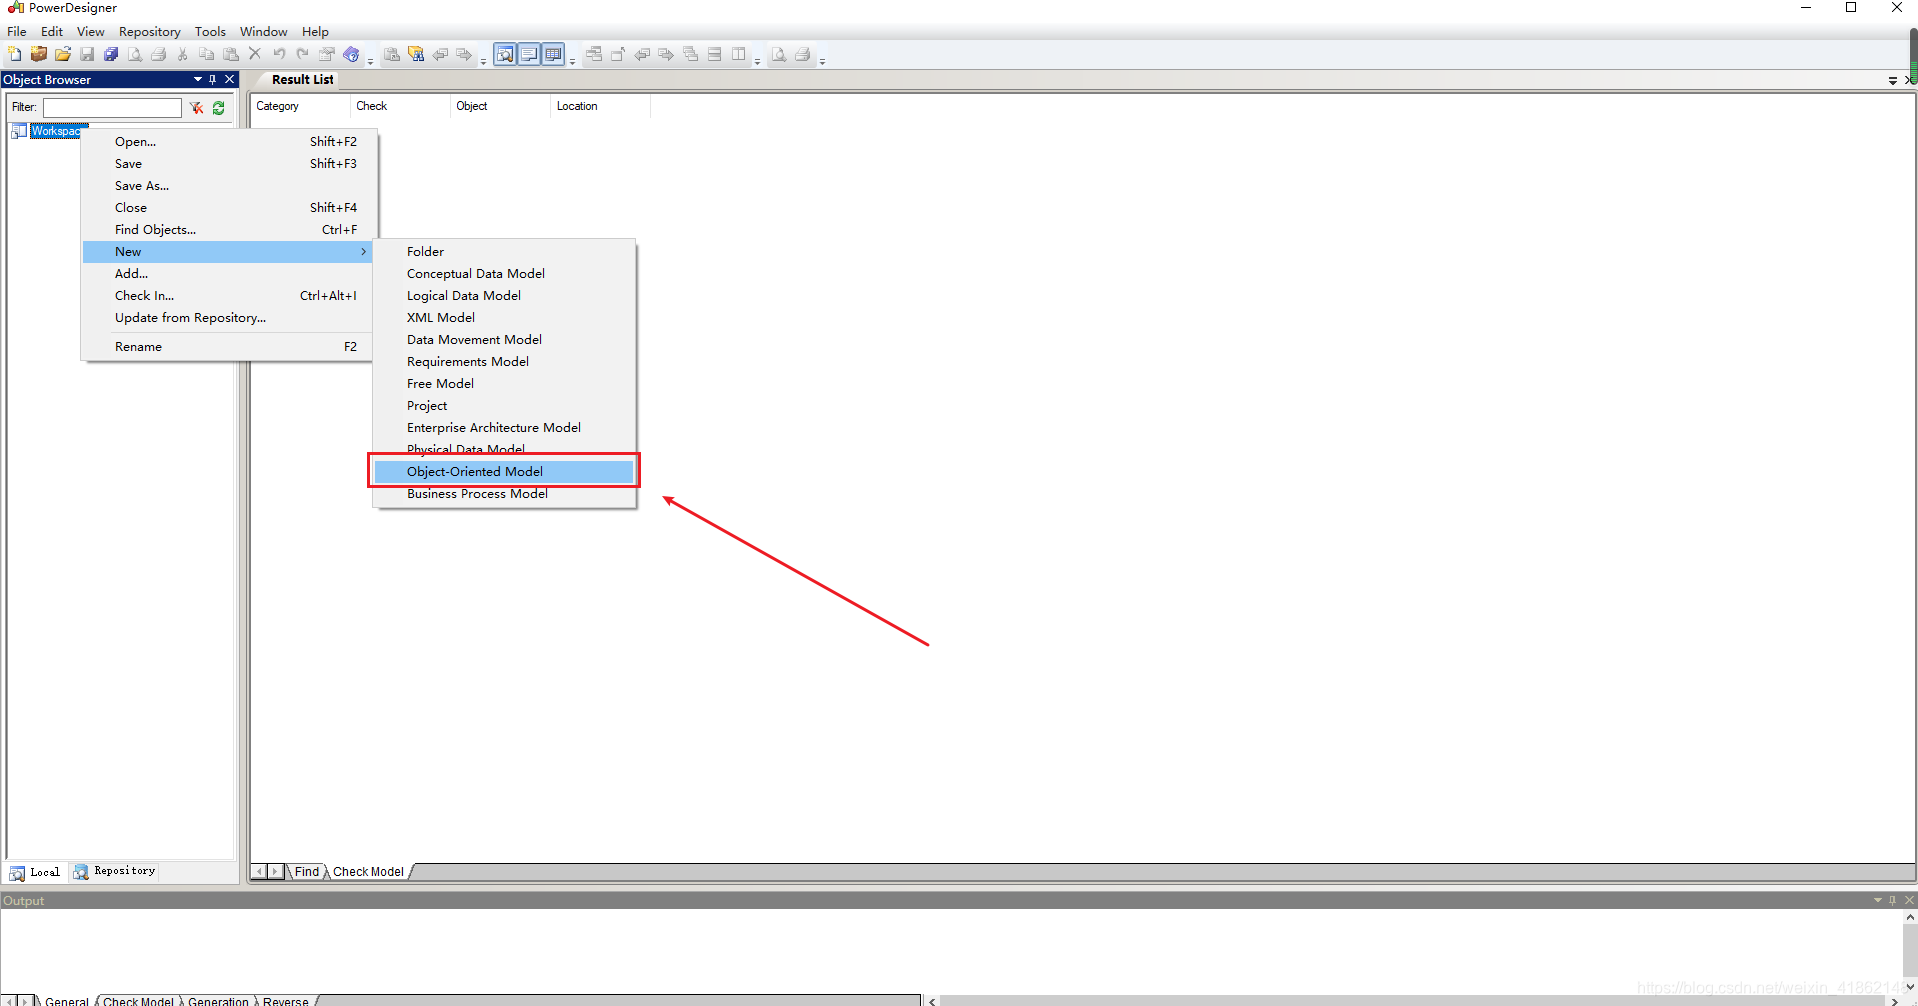Switch to the Repository tab
This screenshot has height=1006, width=1918.
(x=114, y=871)
